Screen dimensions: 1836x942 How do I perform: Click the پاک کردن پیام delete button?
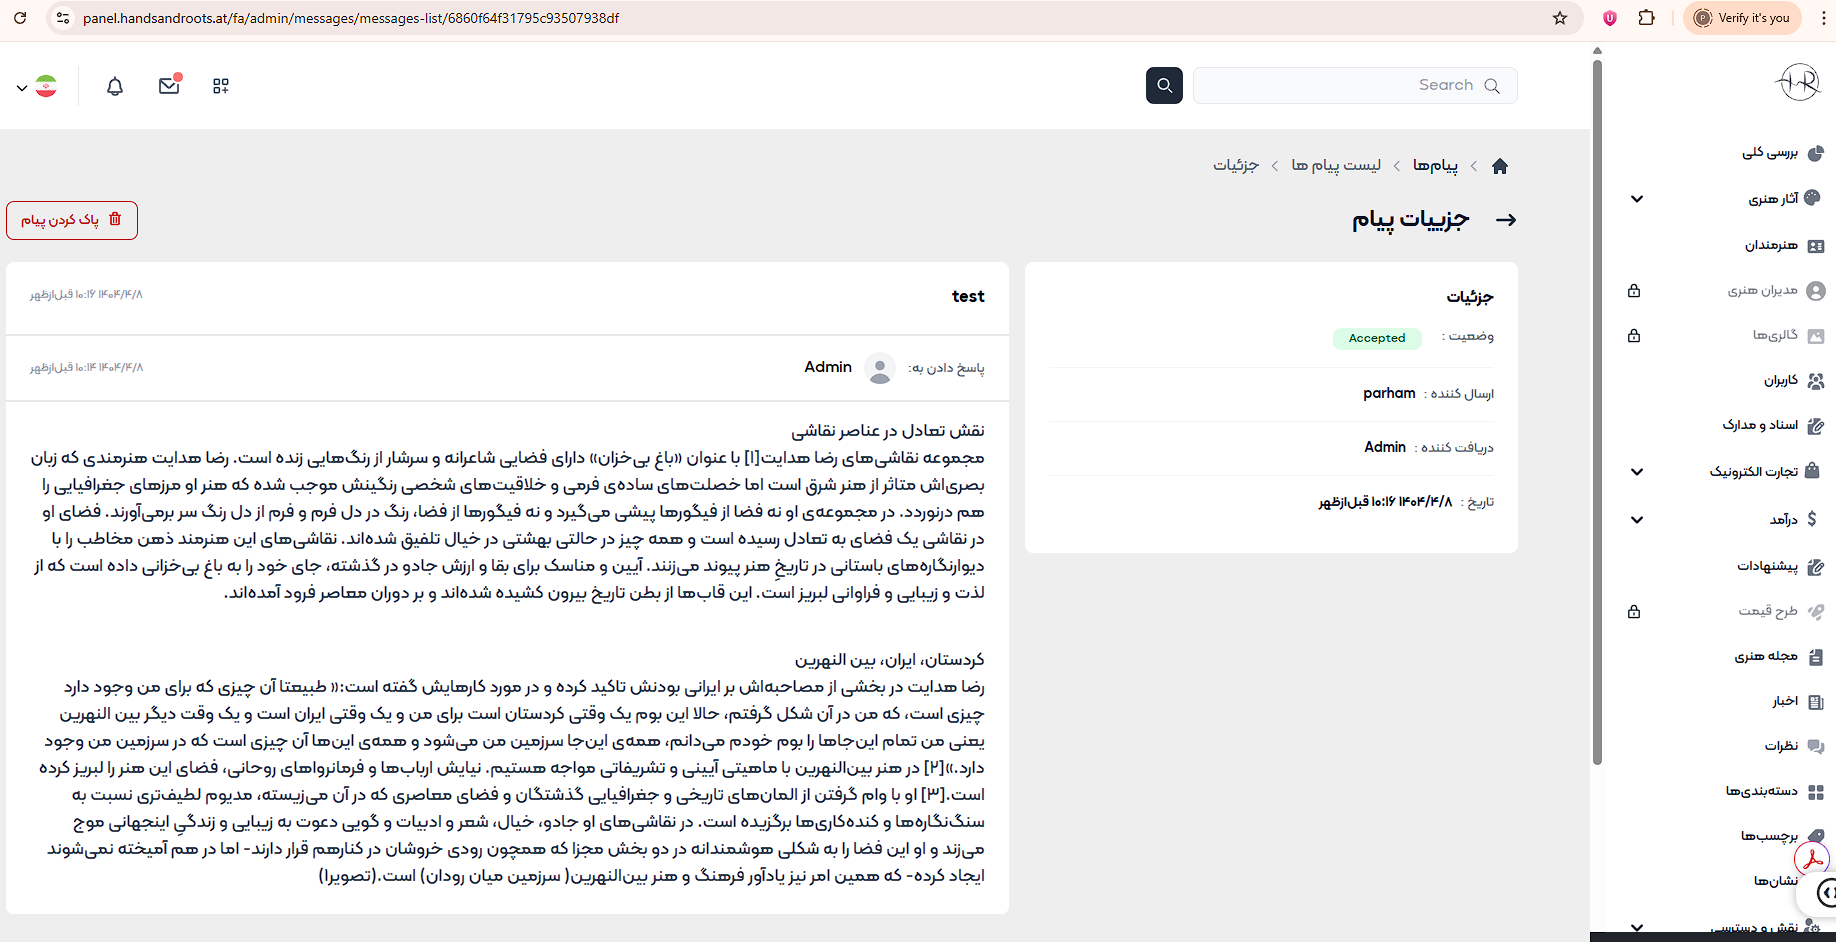72,220
